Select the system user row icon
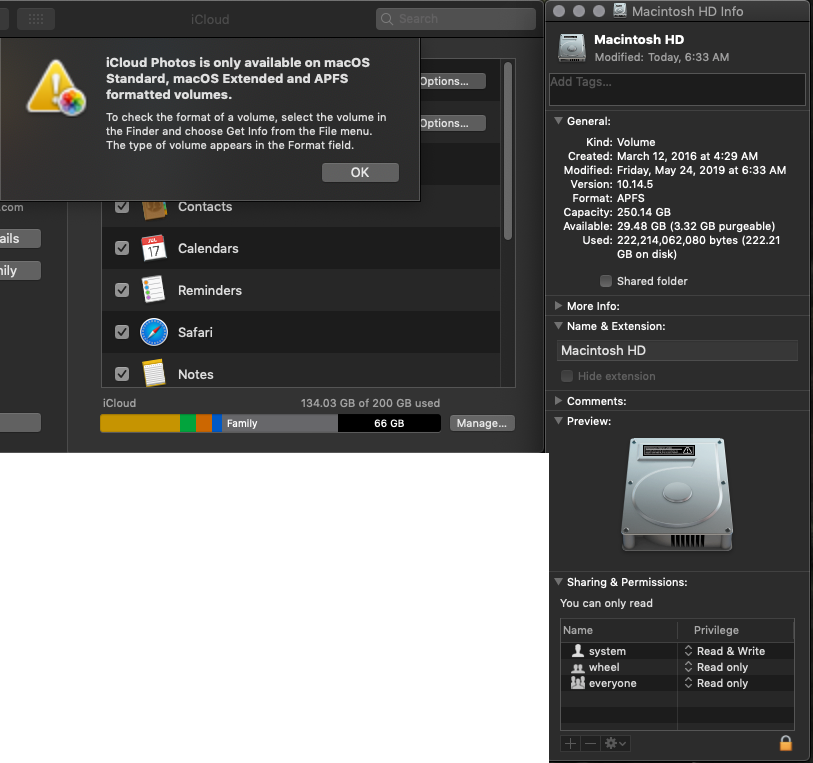Image resolution: width=813 pixels, height=763 pixels. click(x=578, y=651)
